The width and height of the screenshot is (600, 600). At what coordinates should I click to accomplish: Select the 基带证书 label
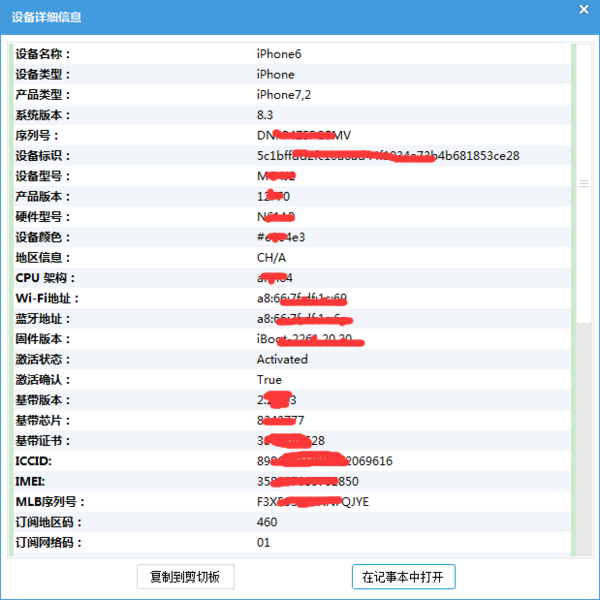click(x=43, y=440)
